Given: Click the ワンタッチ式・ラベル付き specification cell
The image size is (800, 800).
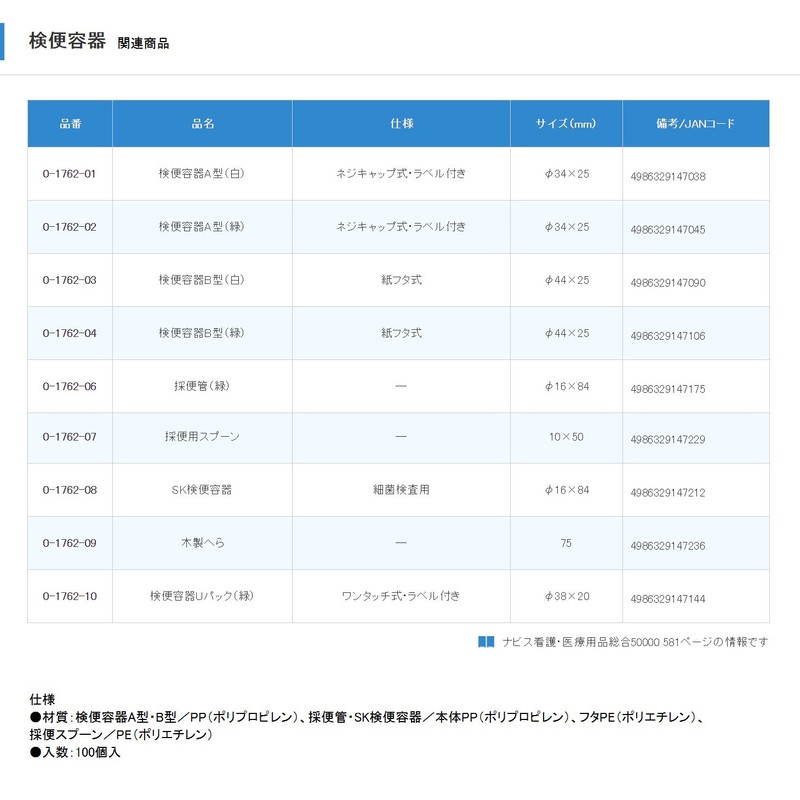Looking at the screenshot, I should [x=401, y=596].
